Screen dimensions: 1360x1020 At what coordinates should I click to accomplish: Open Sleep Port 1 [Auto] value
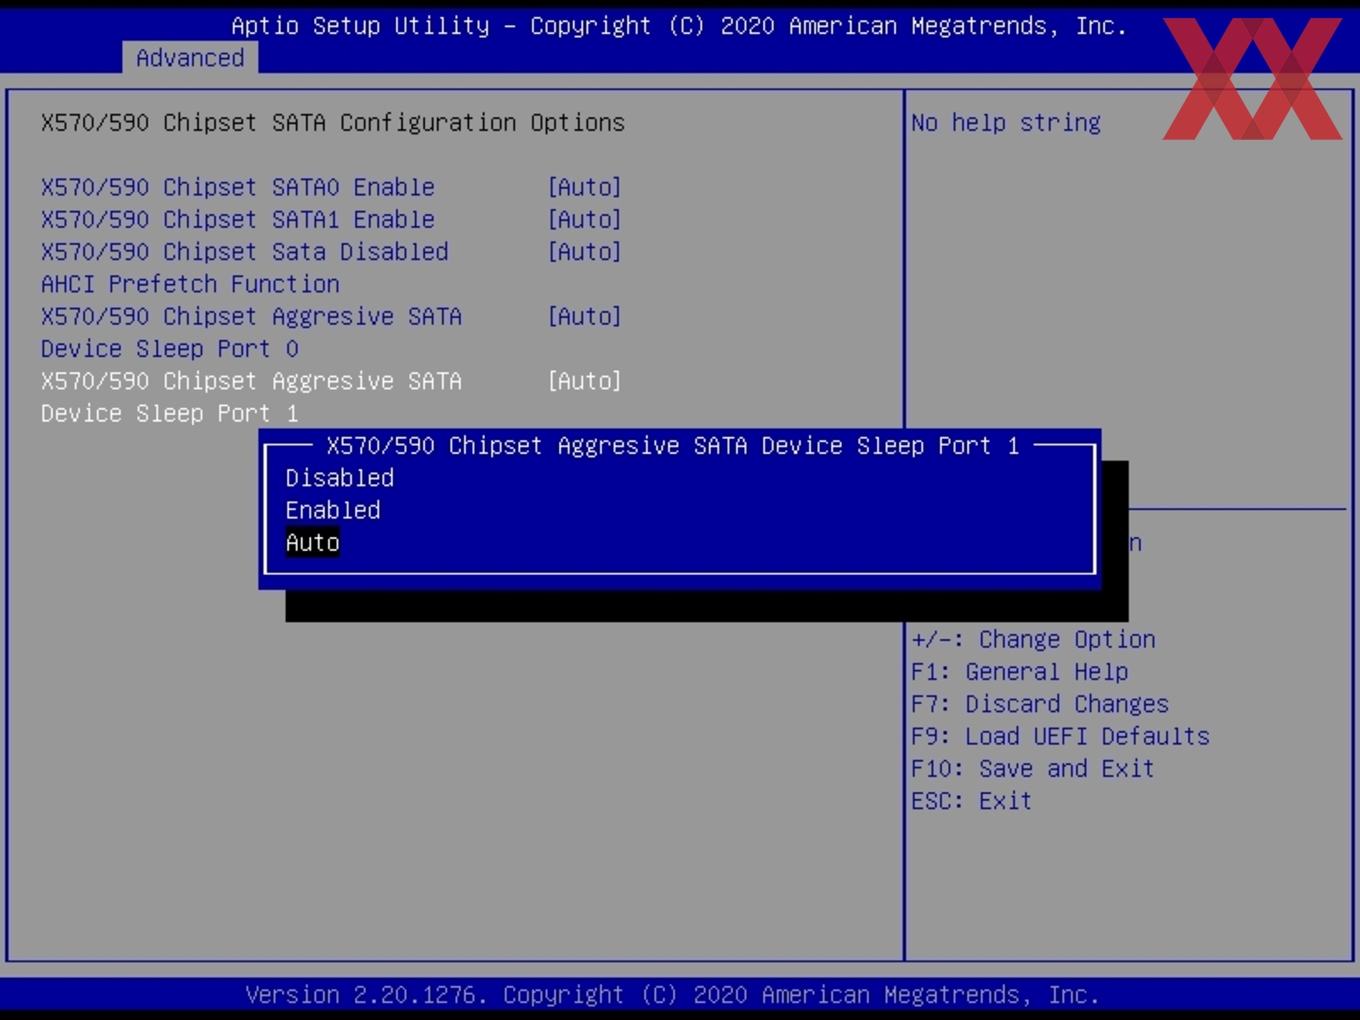(584, 381)
